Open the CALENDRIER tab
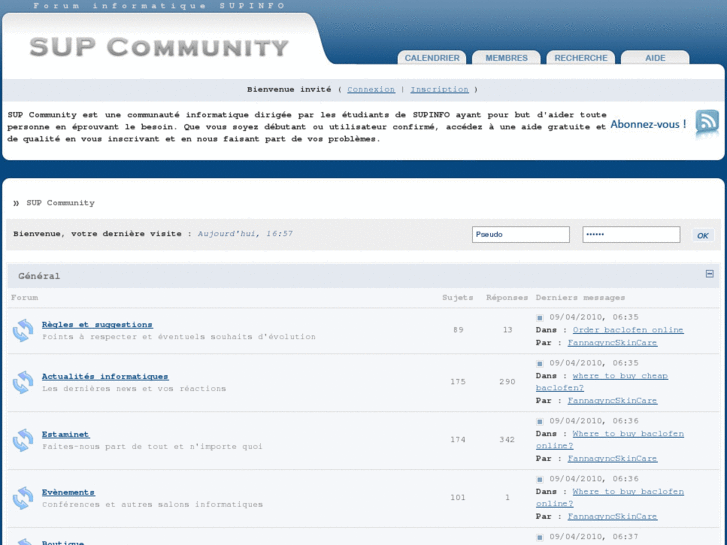727x545 pixels. pos(432,58)
